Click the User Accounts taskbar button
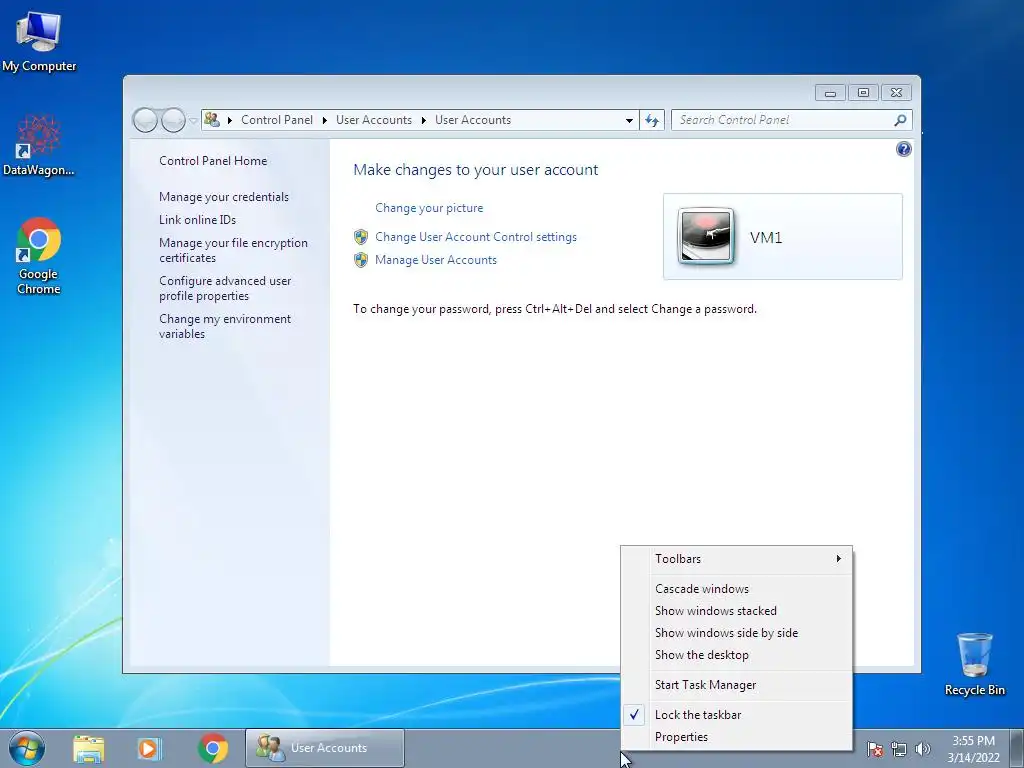1024x768 pixels. (325, 748)
